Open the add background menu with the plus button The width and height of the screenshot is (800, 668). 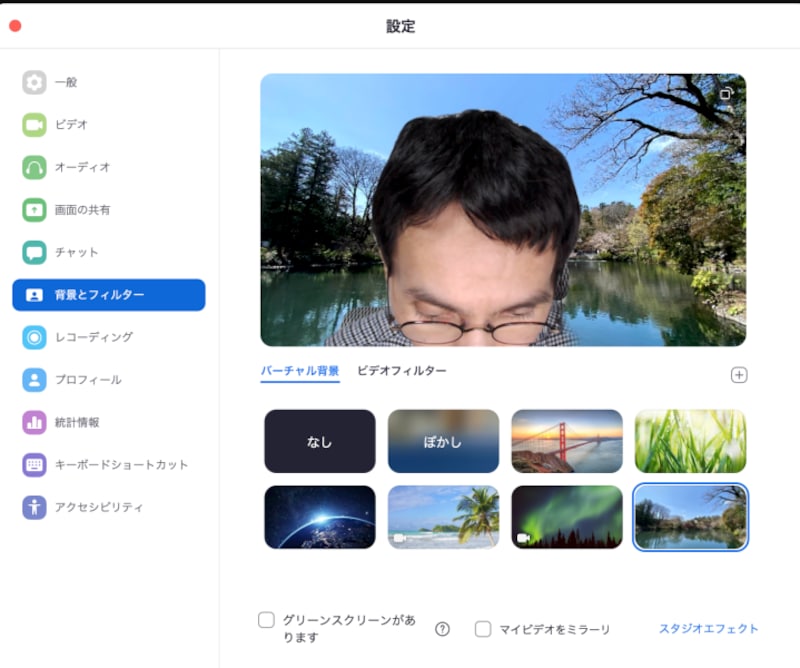point(740,375)
